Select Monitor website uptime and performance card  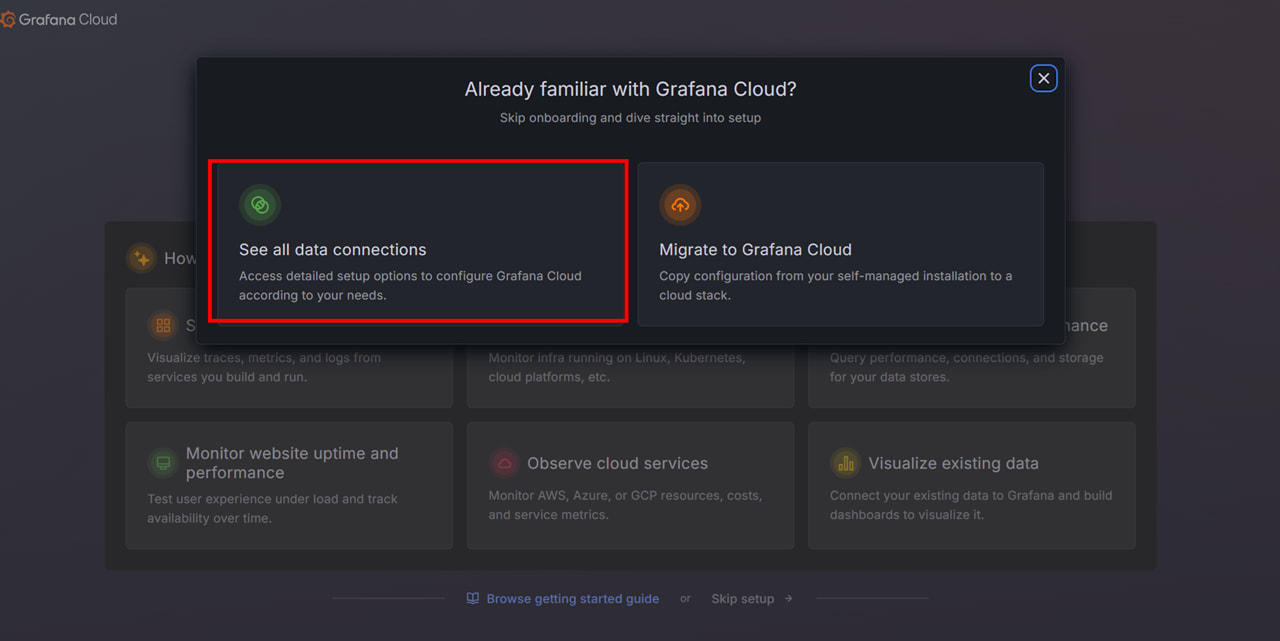click(289, 485)
